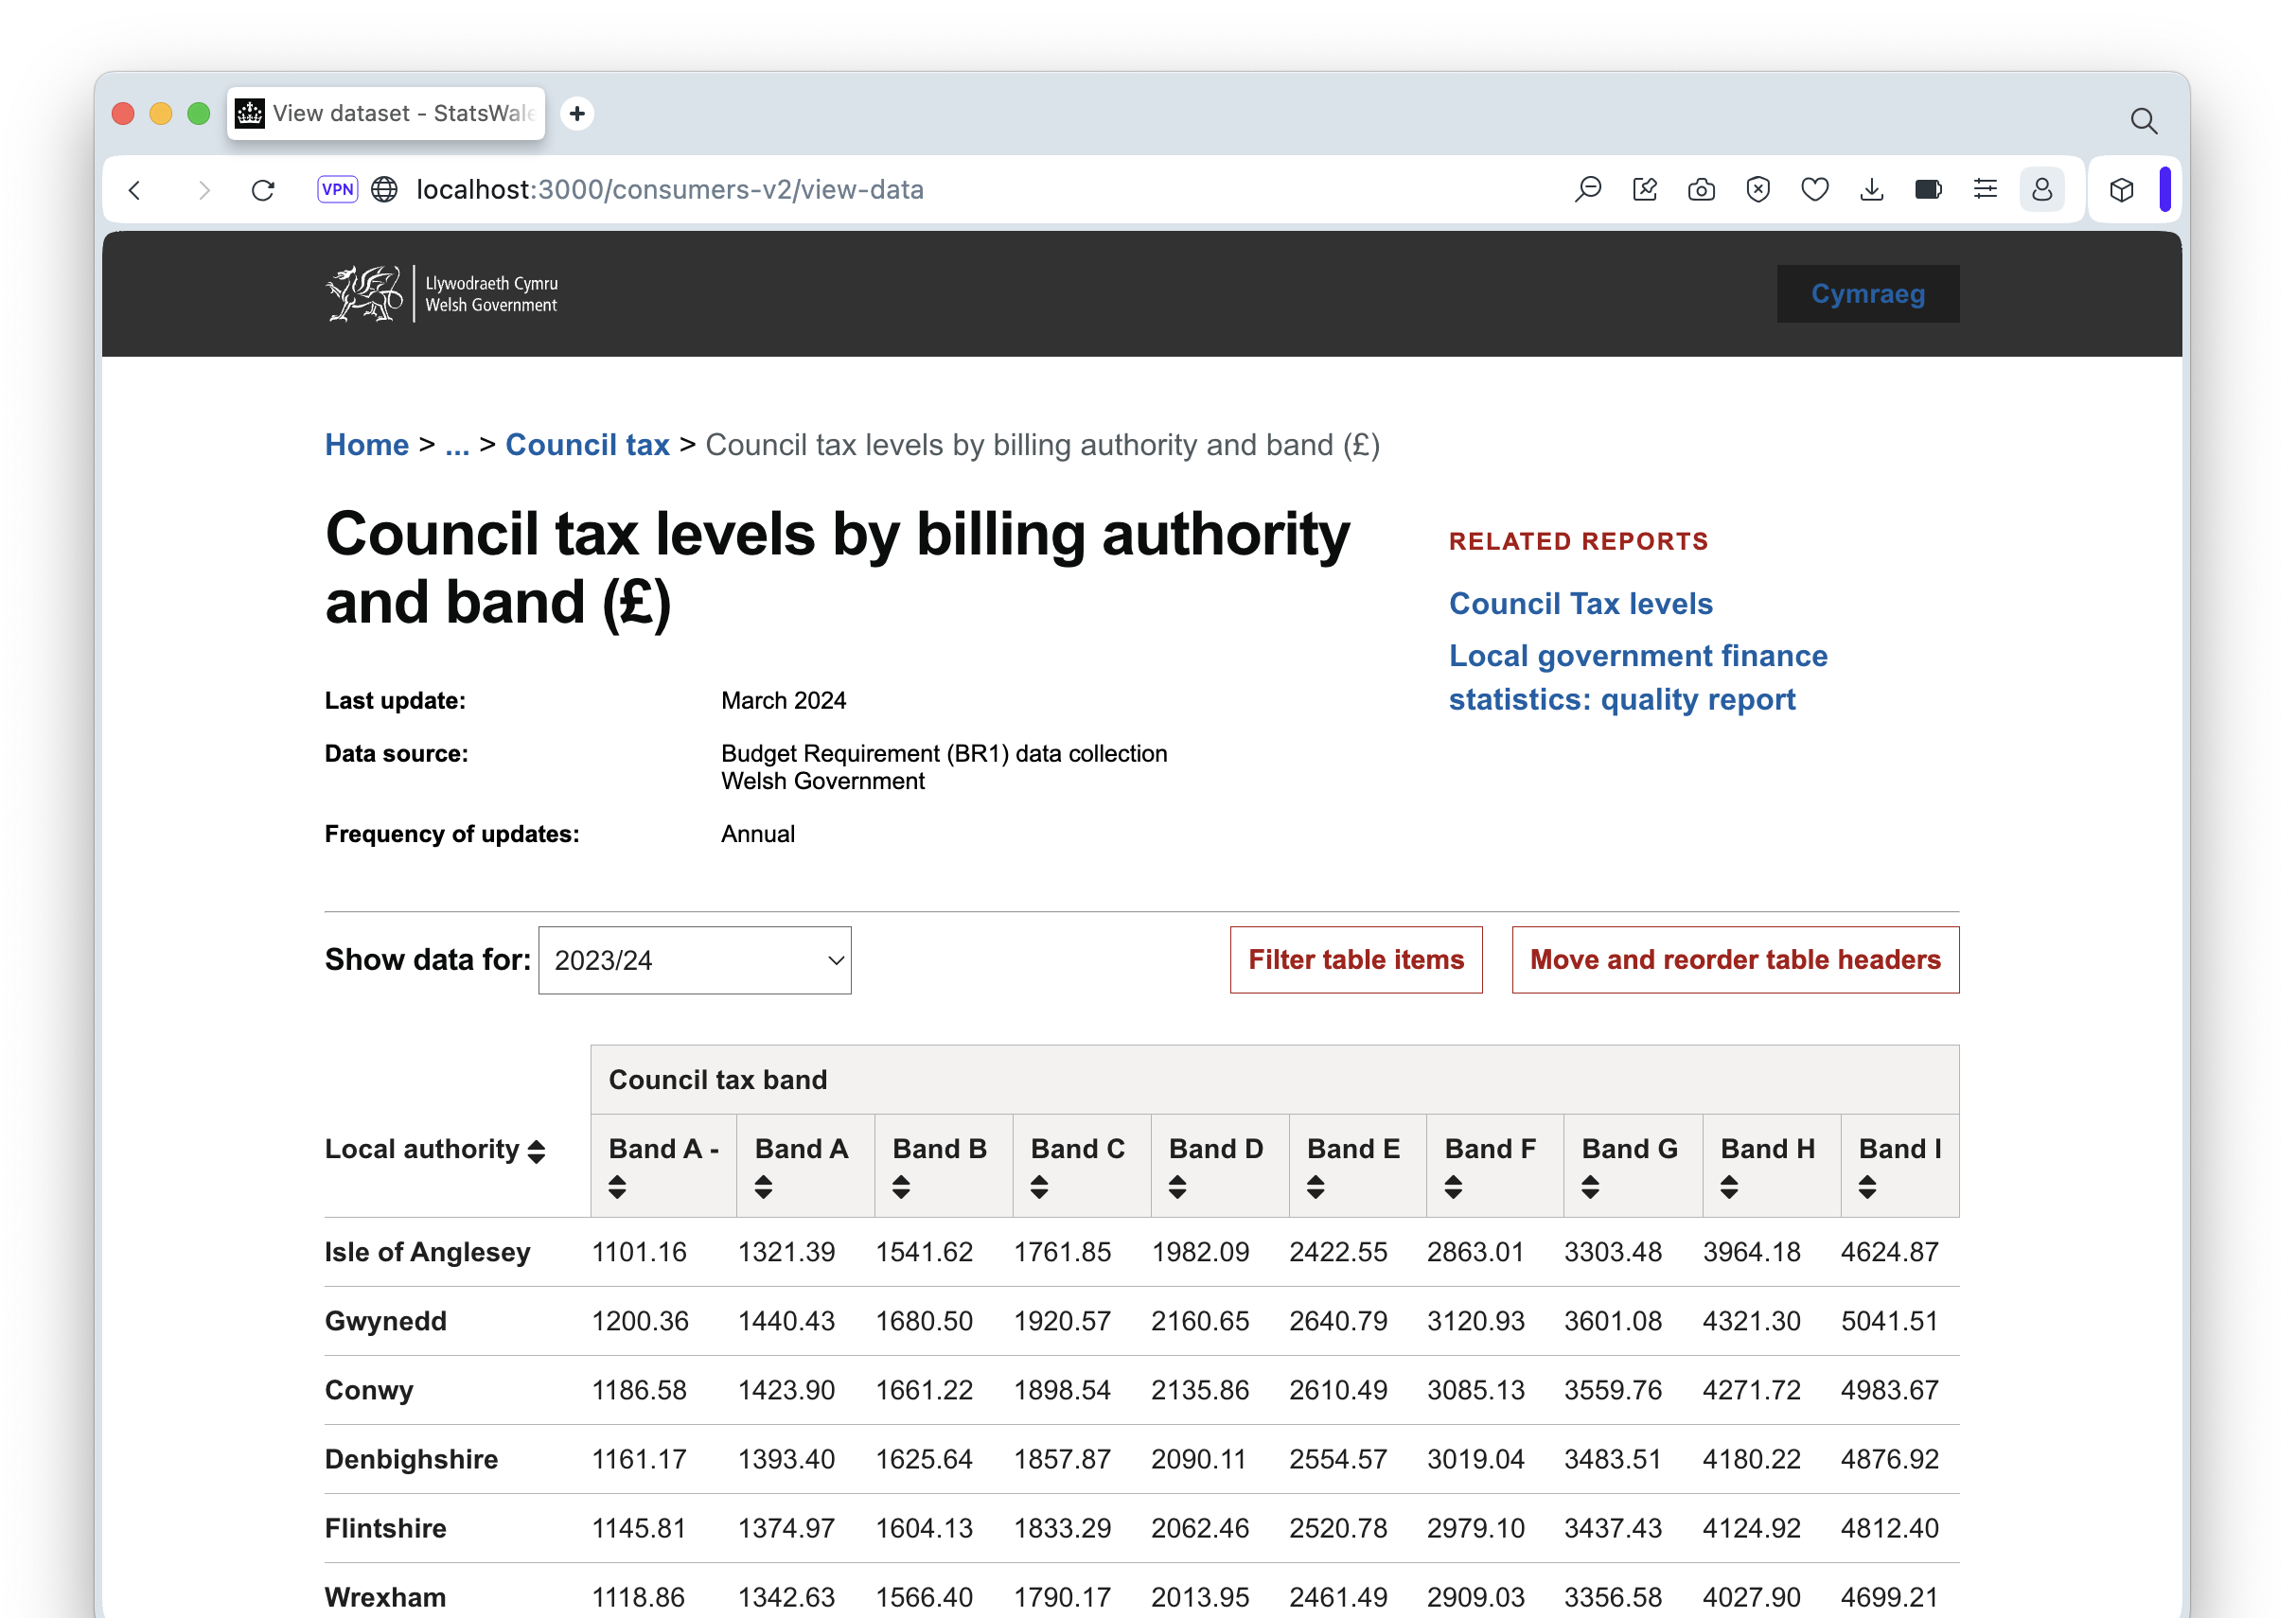Sort the Band D column
Viewport: 2296px width, 1618px height.
[1177, 1187]
